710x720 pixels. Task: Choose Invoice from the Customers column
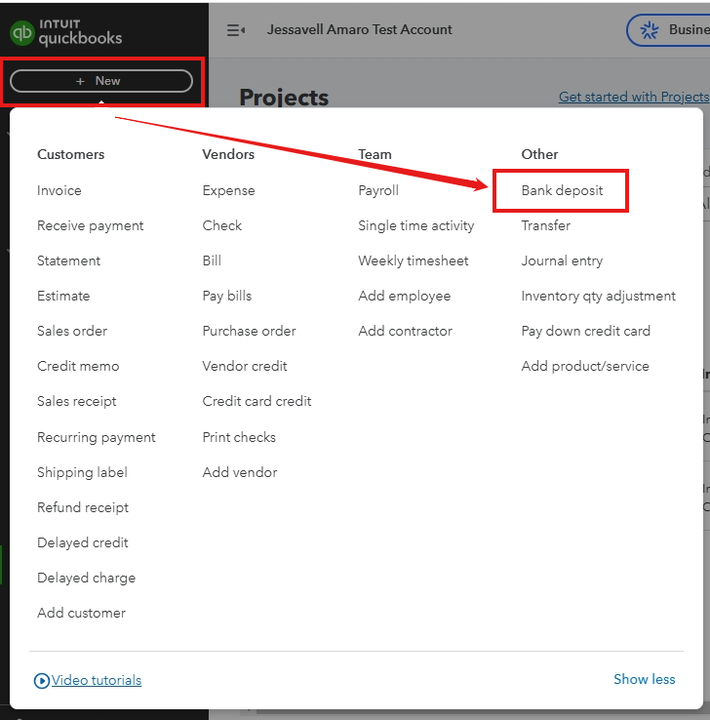(x=59, y=190)
